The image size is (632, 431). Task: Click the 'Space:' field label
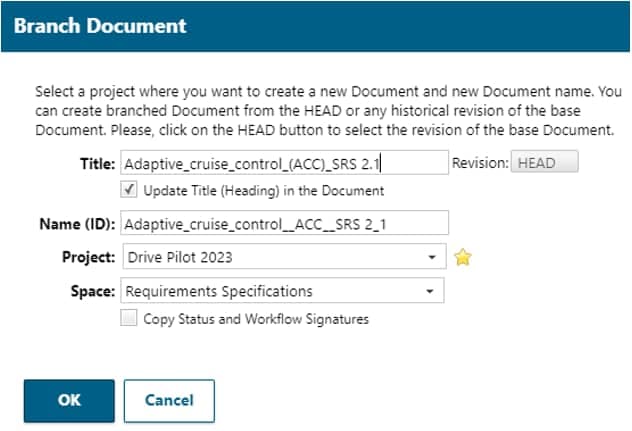tap(92, 292)
